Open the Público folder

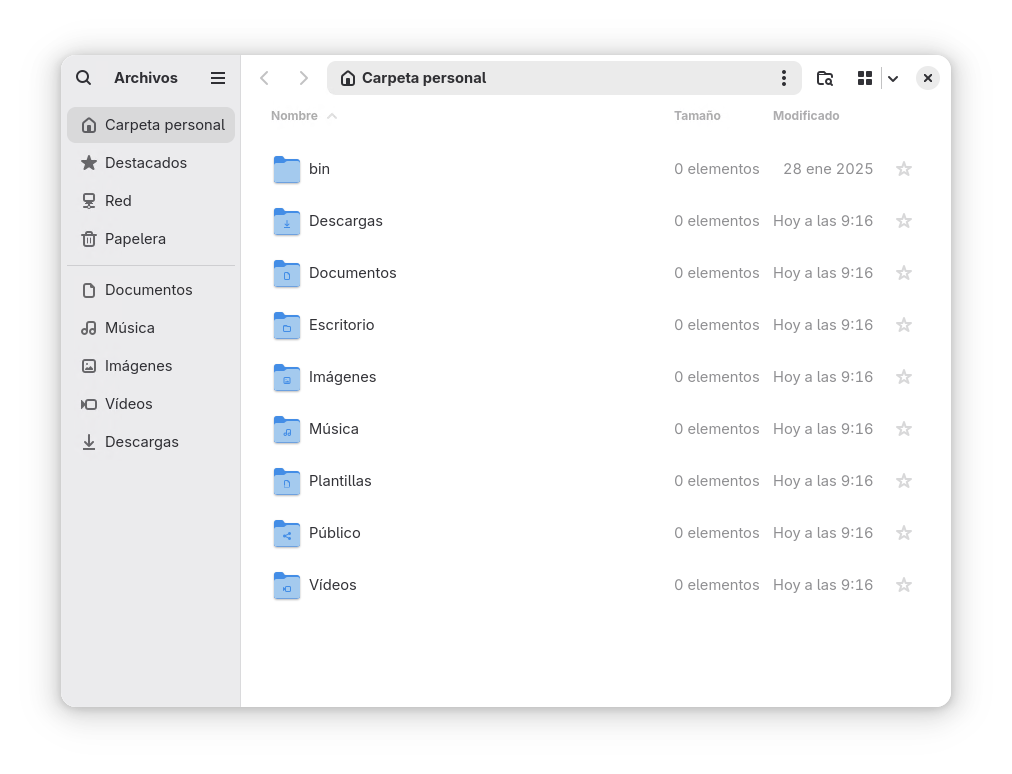334,532
